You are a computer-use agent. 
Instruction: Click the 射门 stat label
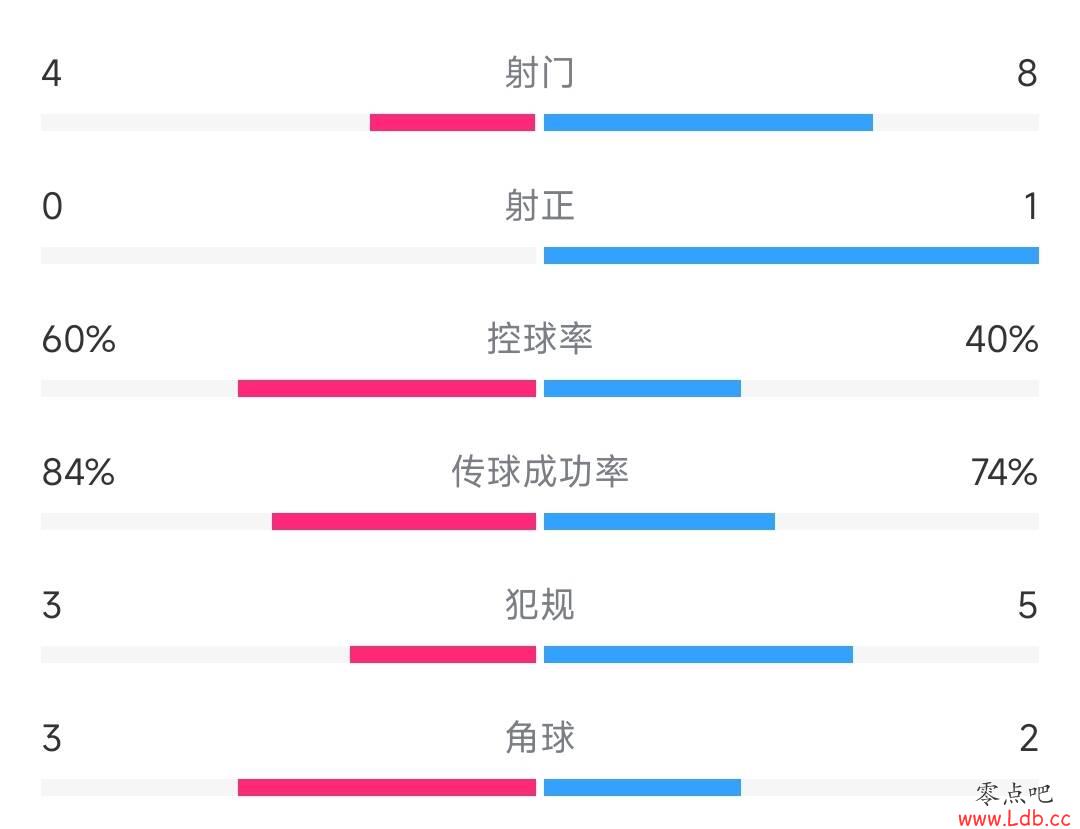(539, 72)
